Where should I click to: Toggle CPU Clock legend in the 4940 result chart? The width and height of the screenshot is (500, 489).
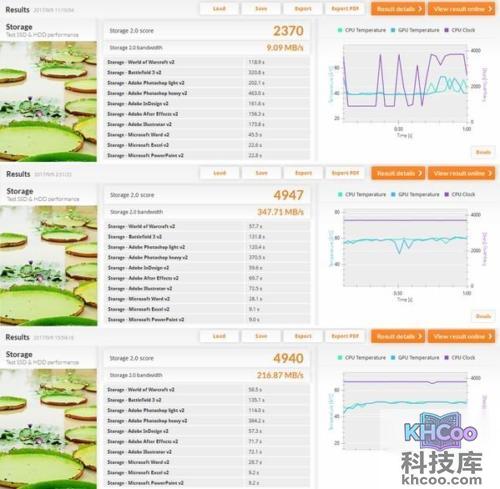[460, 358]
